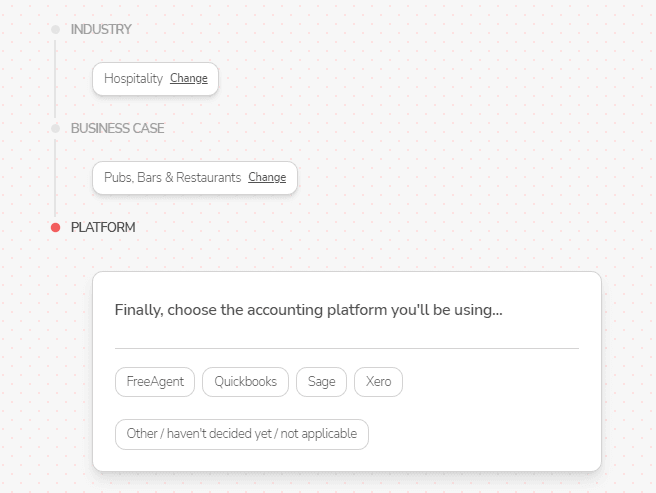The width and height of the screenshot is (656, 493).
Task: Change the Hospitality industry selection
Action: (189, 78)
